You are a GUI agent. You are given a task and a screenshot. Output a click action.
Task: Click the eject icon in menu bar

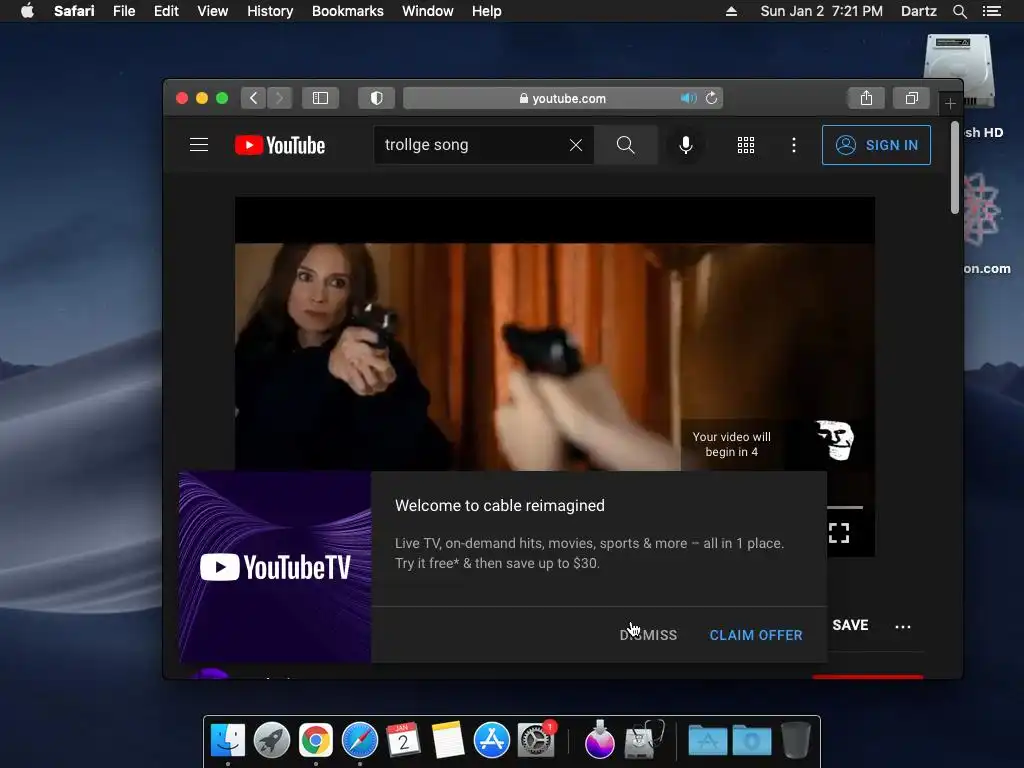pos(731,11)
